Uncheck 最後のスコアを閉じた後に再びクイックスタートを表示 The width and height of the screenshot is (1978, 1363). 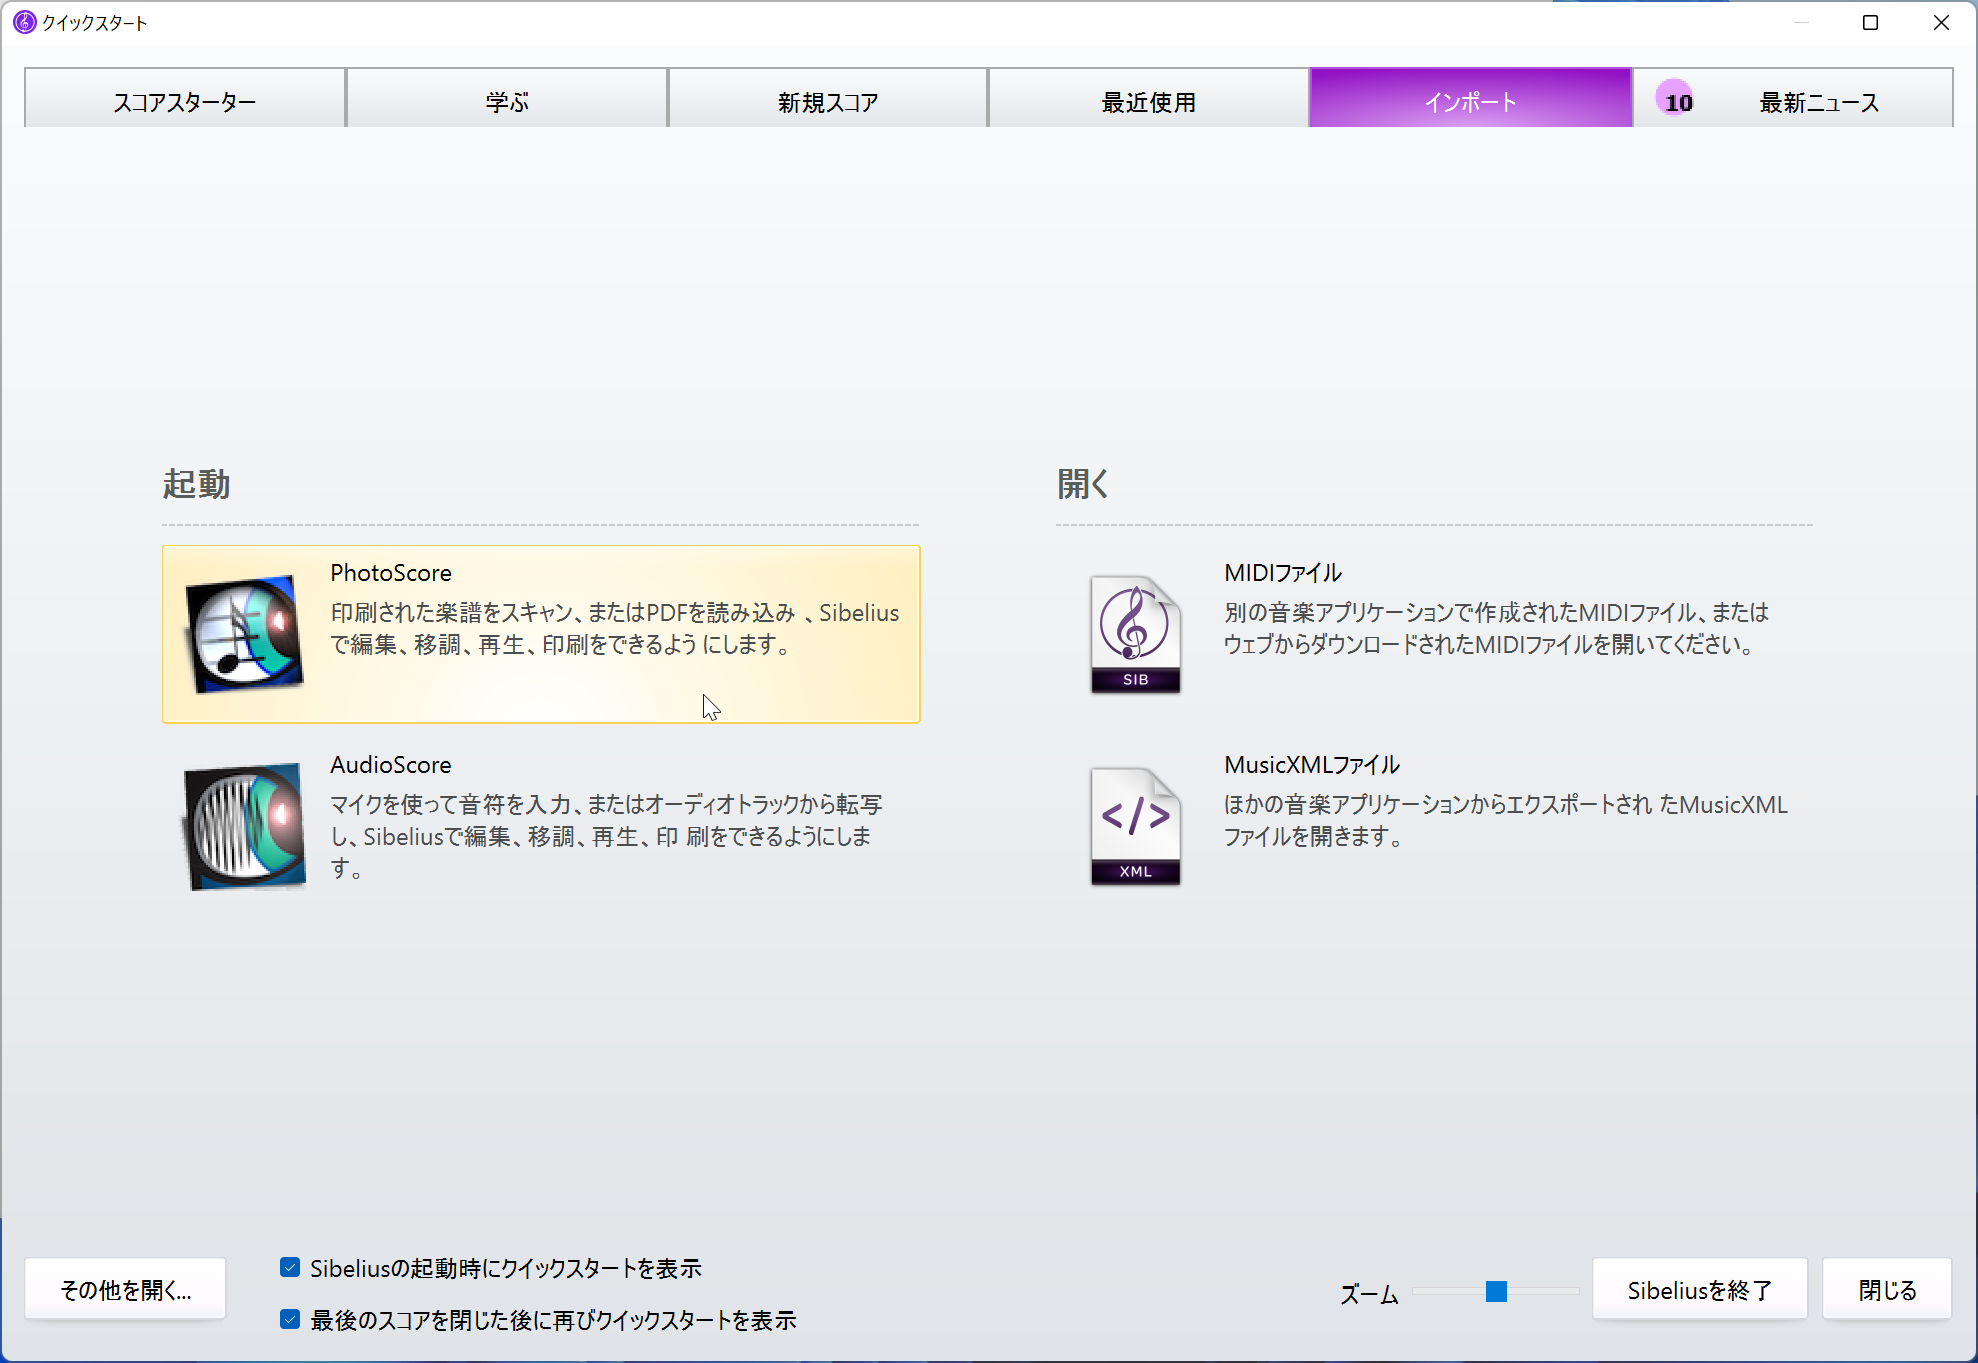pyautogui.click(x=290, y=1320)
